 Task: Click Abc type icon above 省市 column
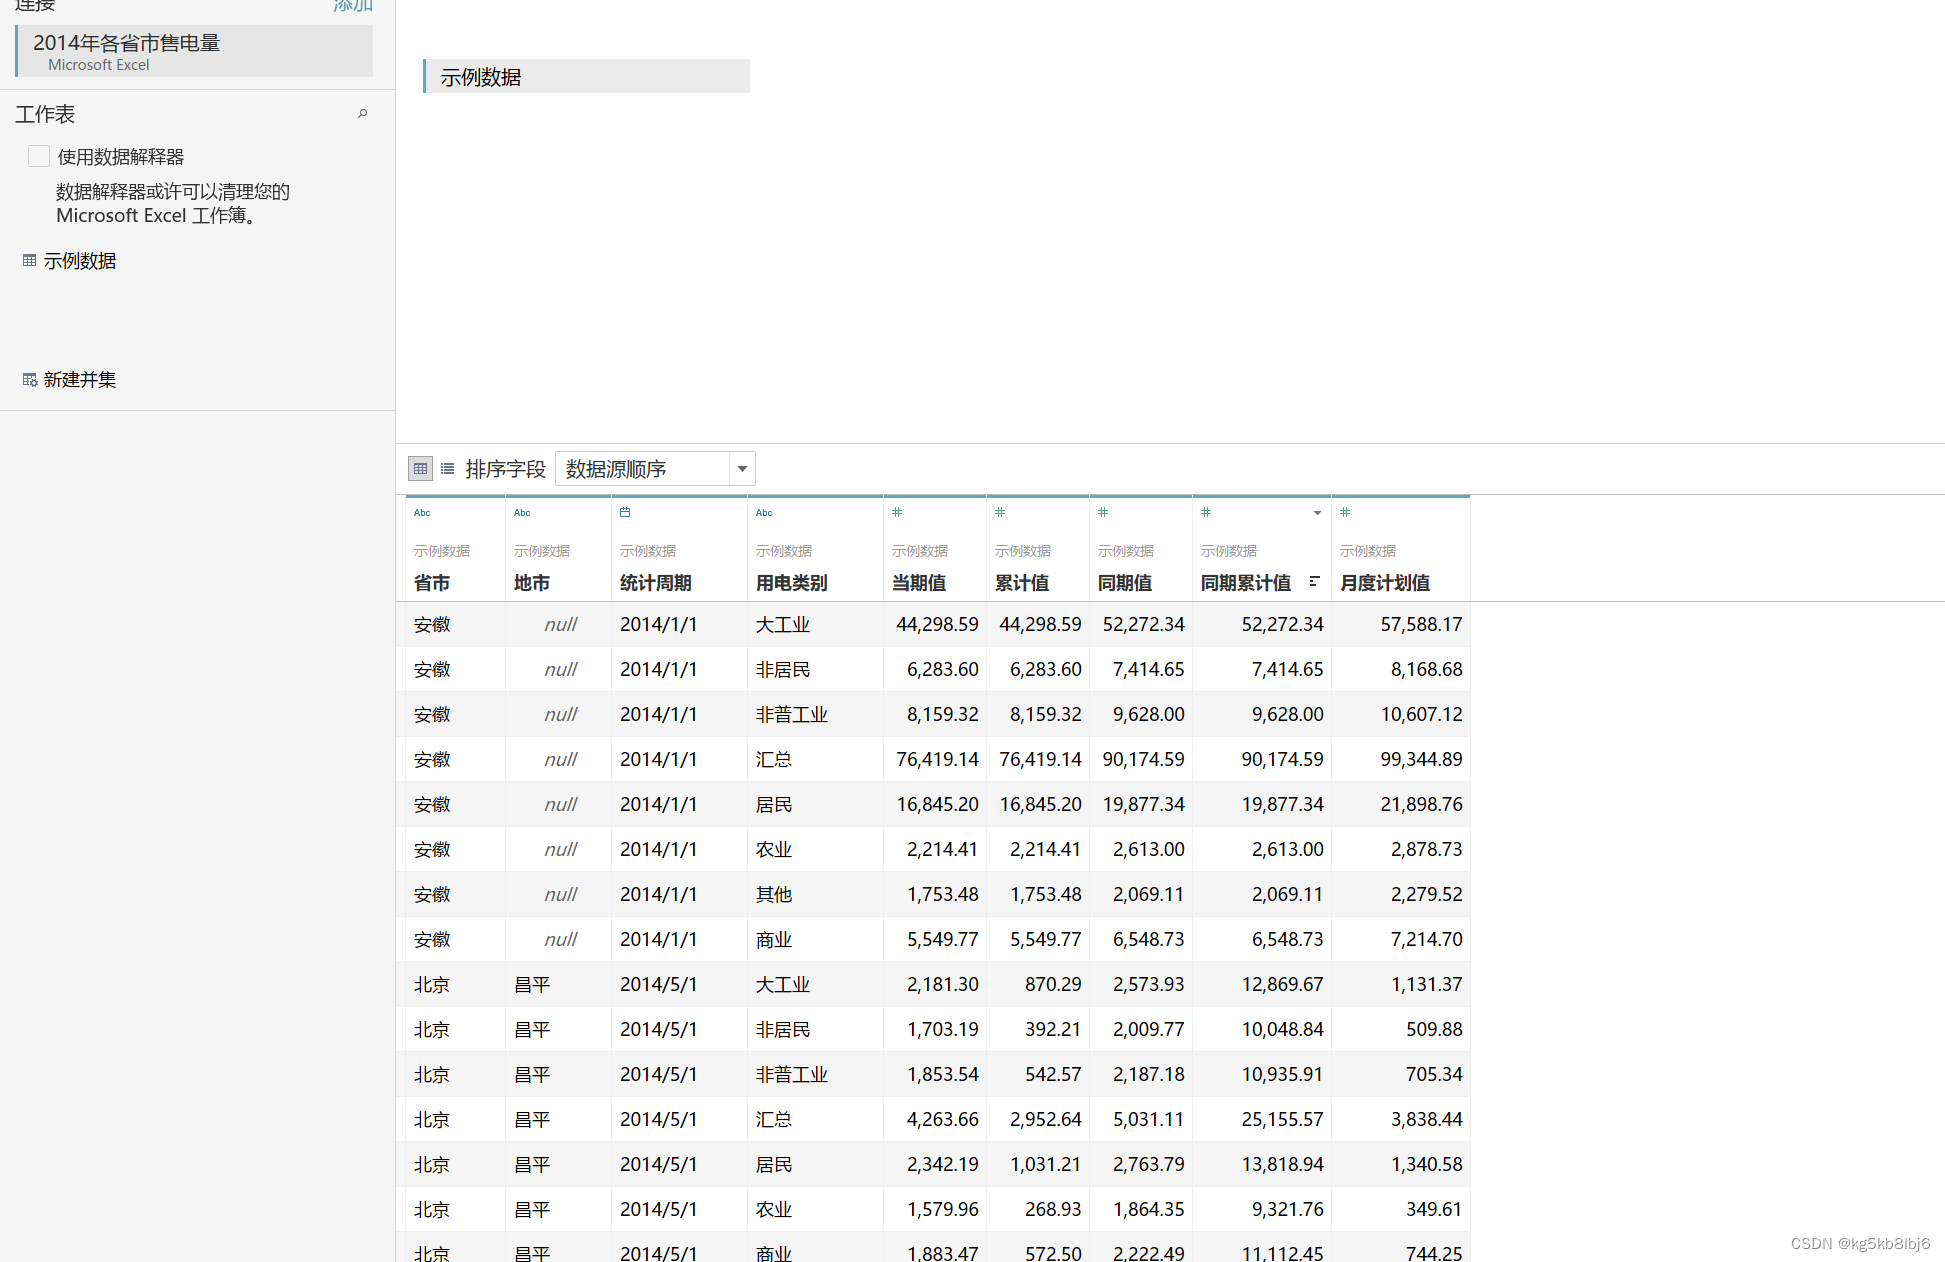click(422, 513)
